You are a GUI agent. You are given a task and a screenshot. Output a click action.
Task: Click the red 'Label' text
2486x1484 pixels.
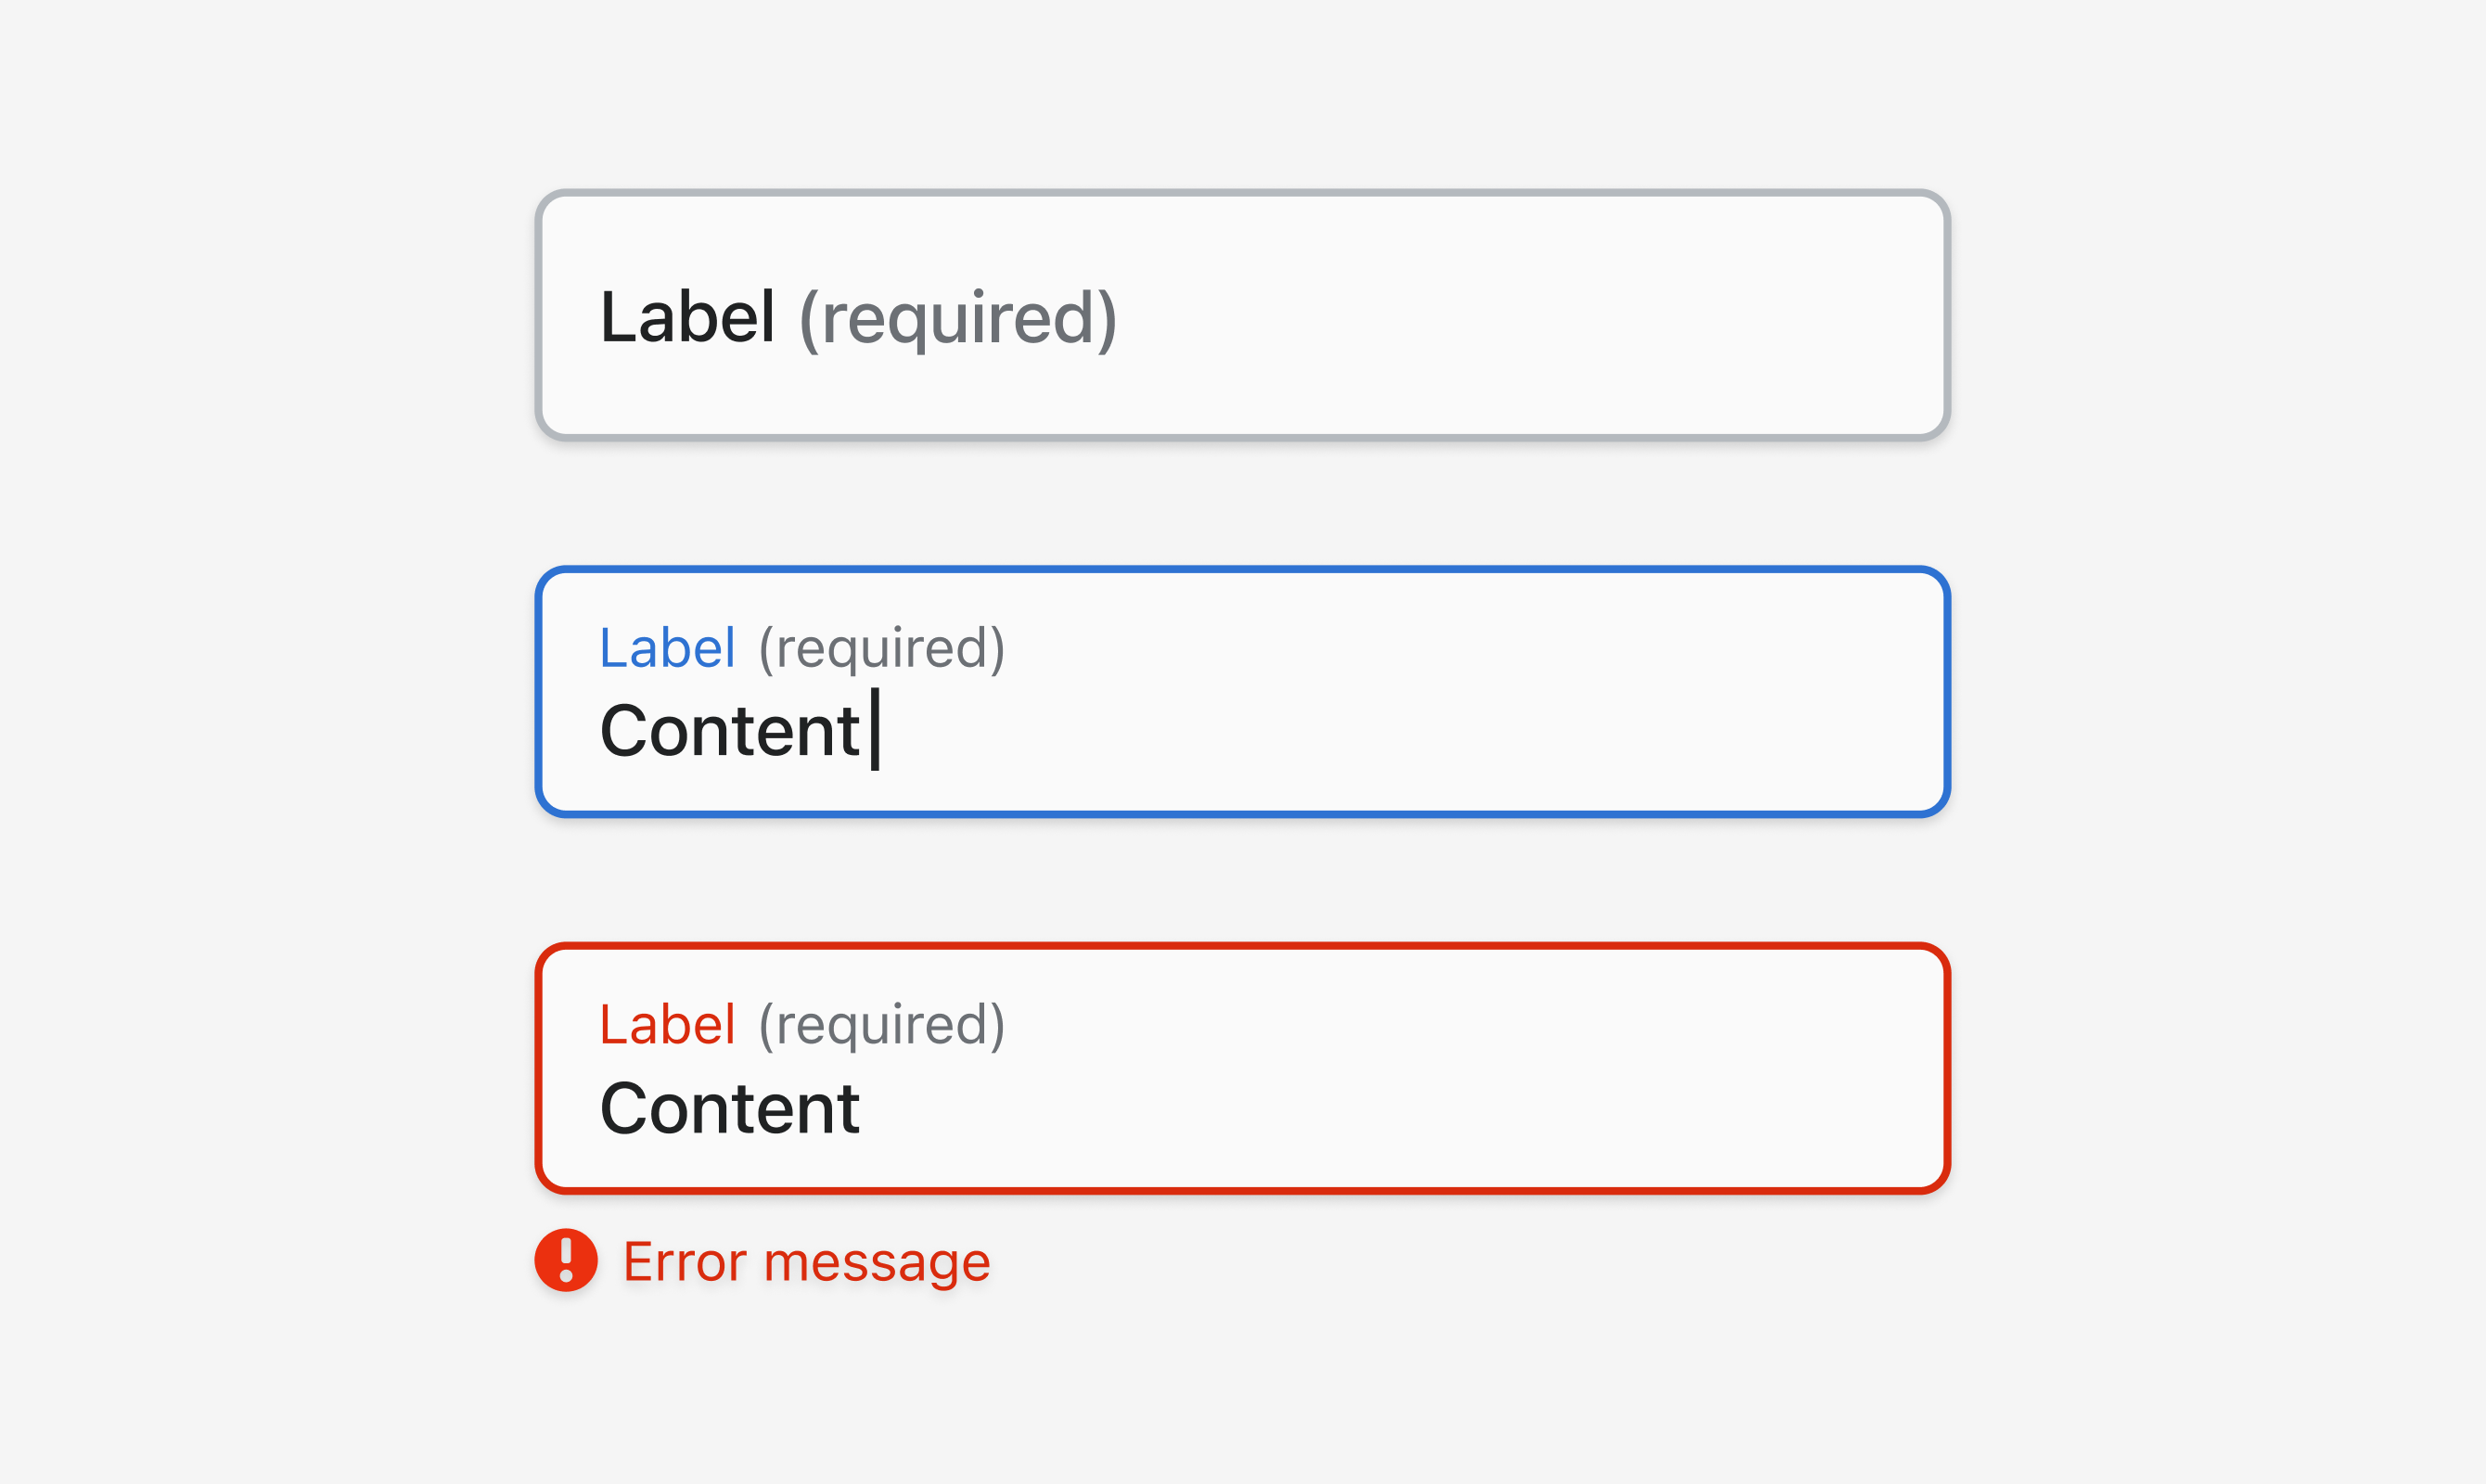coord(667,1025)
